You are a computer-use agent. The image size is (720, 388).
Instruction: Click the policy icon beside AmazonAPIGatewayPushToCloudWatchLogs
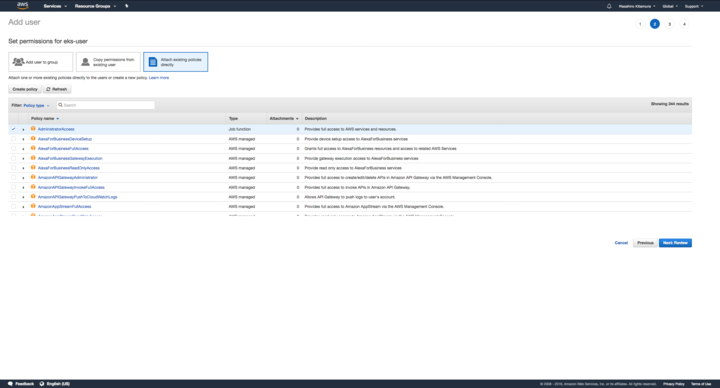pos(33,196)
